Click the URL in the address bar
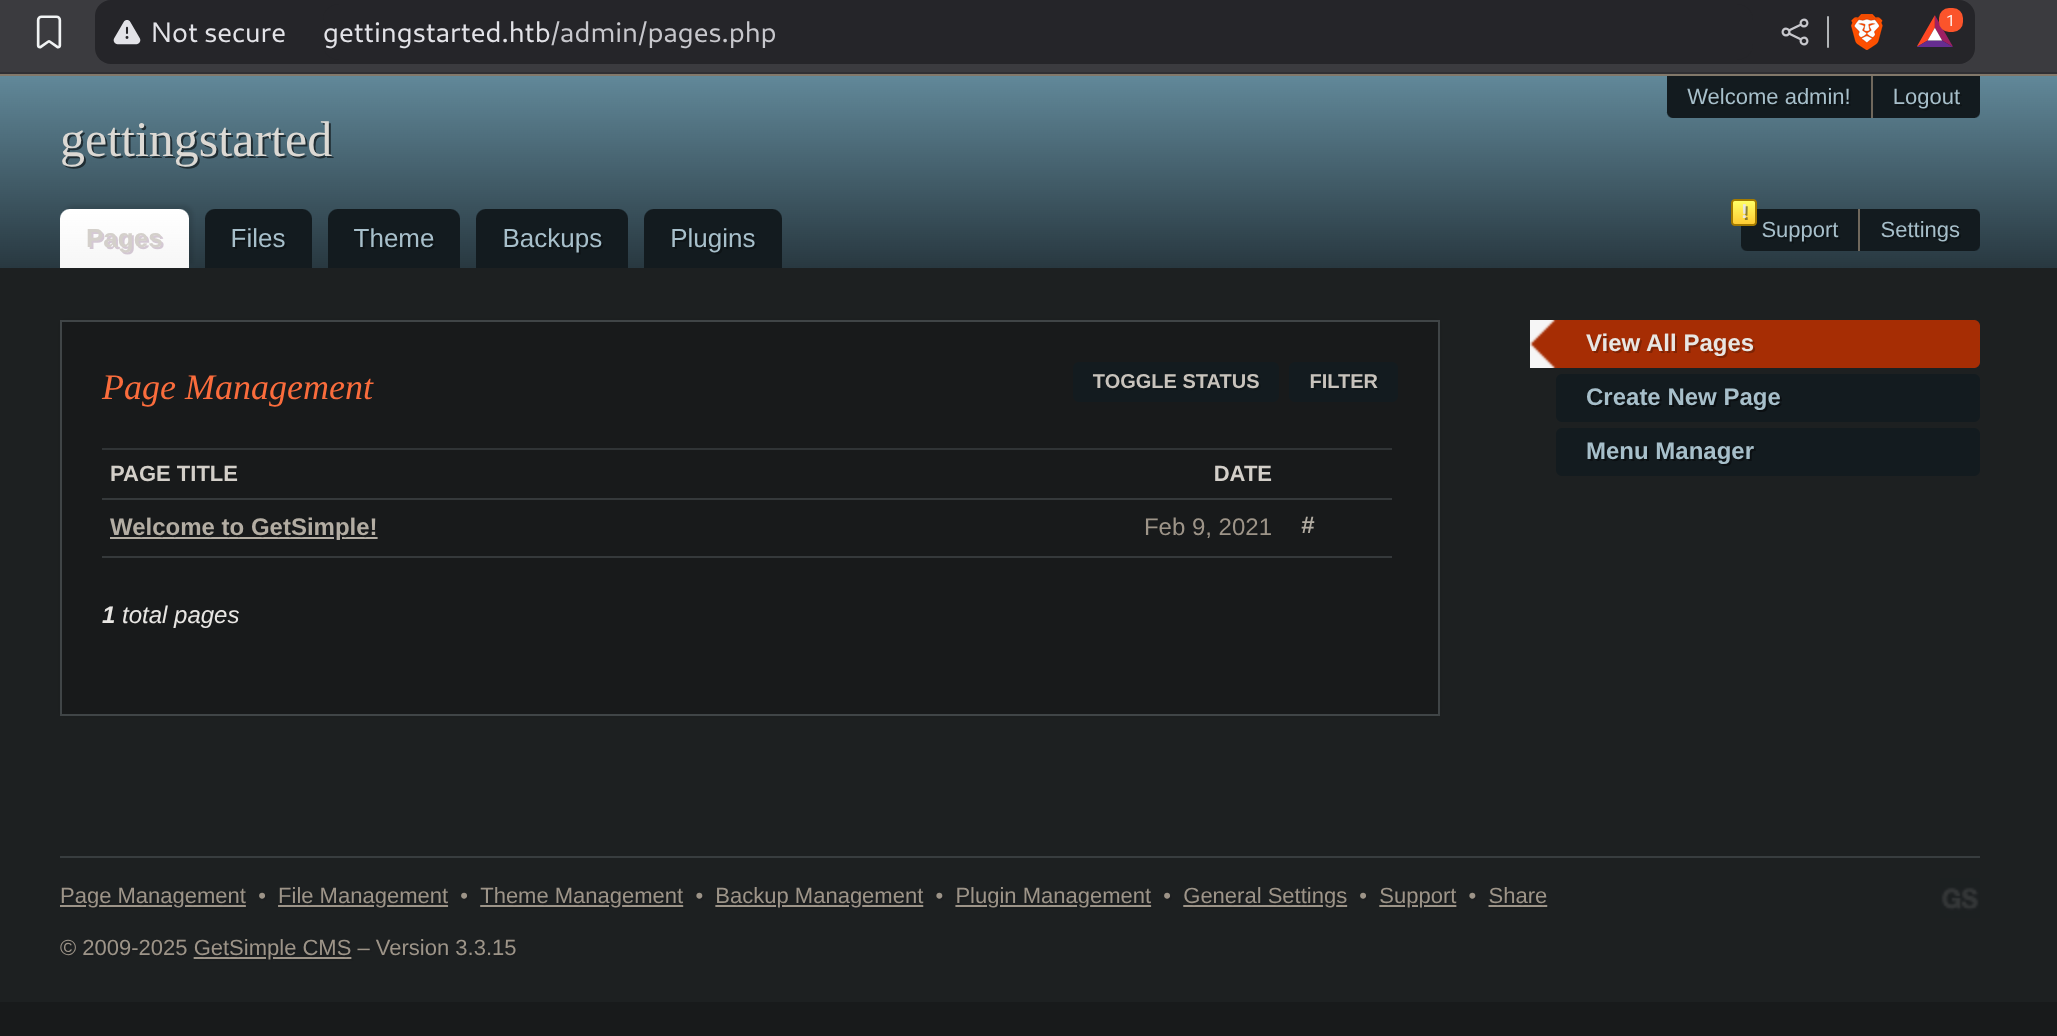The width and height of the screenshot is (2057, 1036). (x=549, y=33)
